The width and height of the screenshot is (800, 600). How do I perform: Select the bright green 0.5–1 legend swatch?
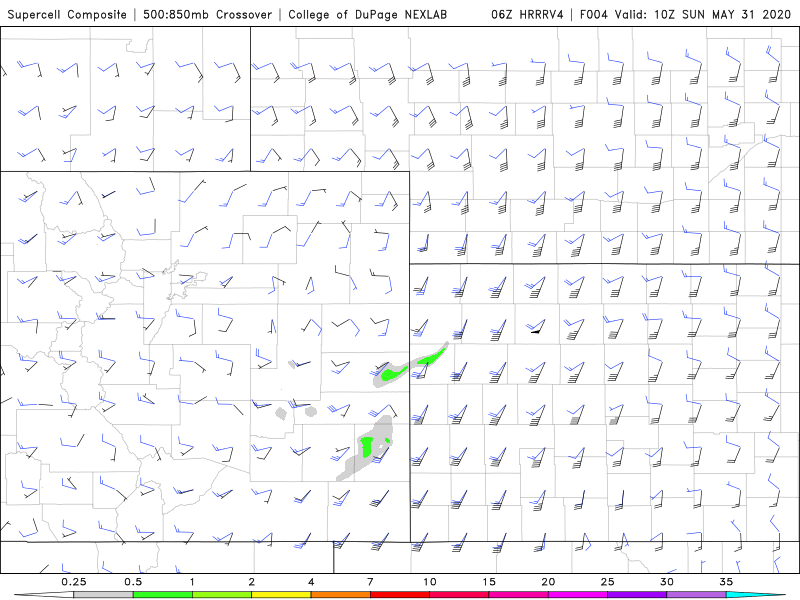(163, 595)
